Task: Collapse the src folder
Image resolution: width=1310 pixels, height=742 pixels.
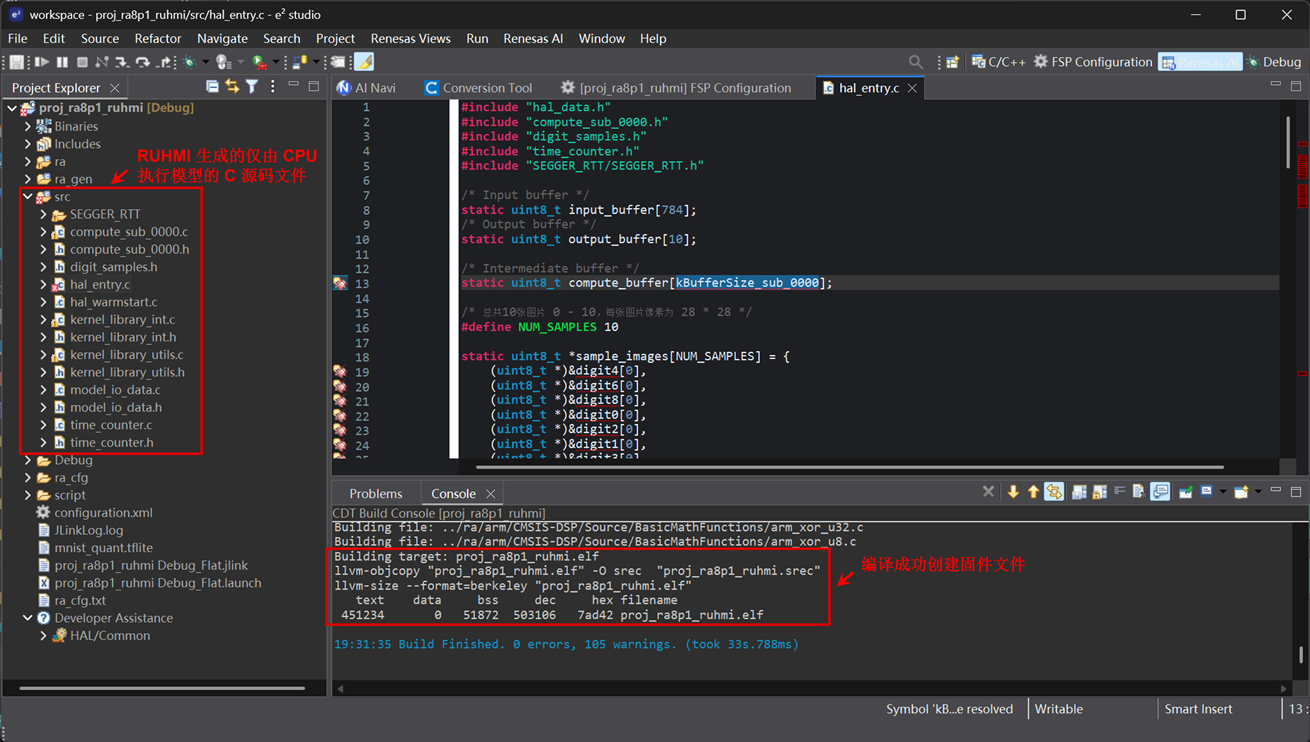Action: [x=28, y=197]
